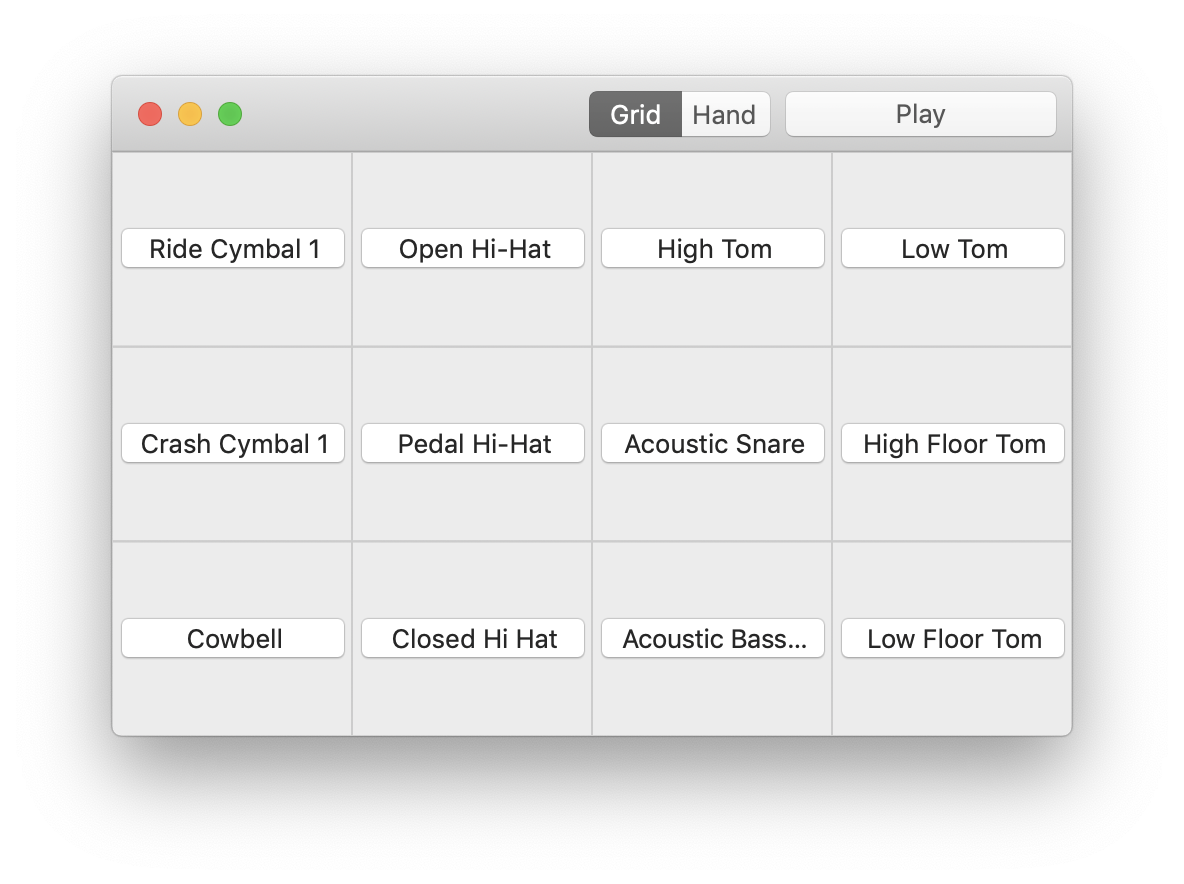Switch to the Hand view segment
1184x884 pixels.
click(724, 114)
